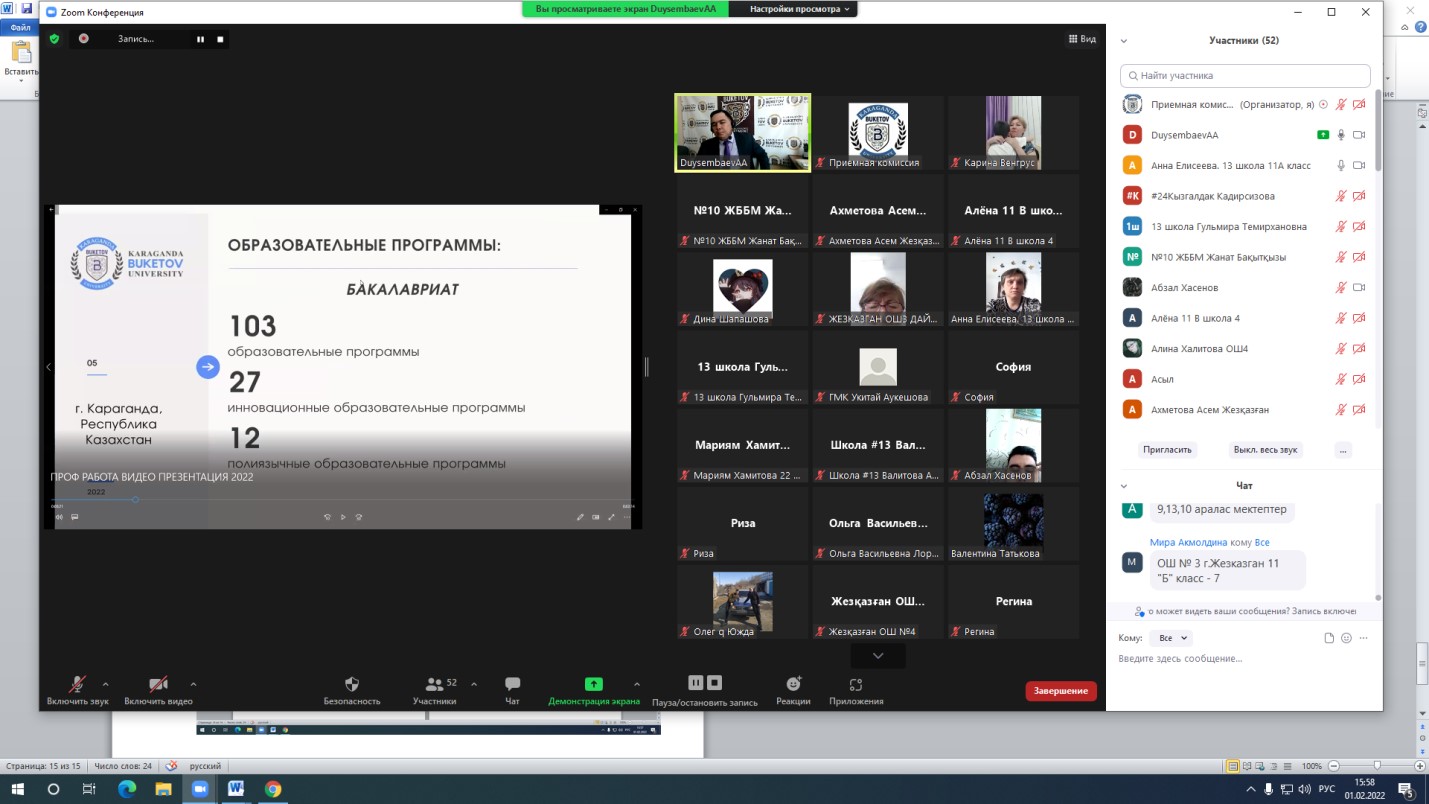The height and width of the screenshot is (804, 1429).
Task: Unmute microphone with Включить звук
Action: (x=77, y=685)
